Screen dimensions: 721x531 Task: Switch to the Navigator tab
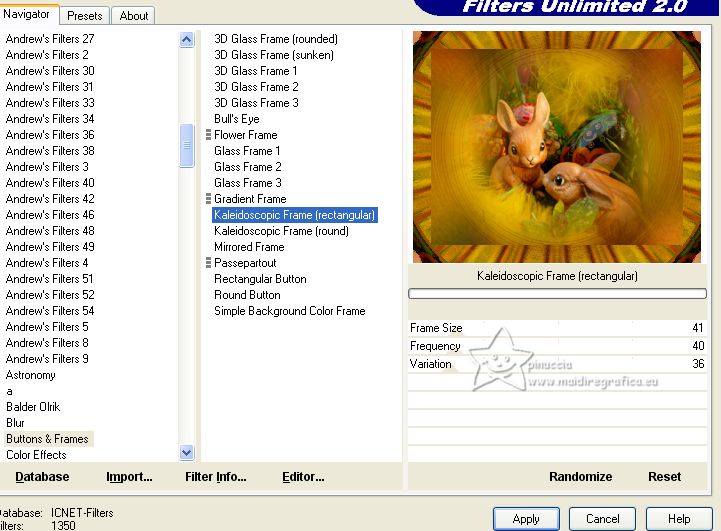26,14
